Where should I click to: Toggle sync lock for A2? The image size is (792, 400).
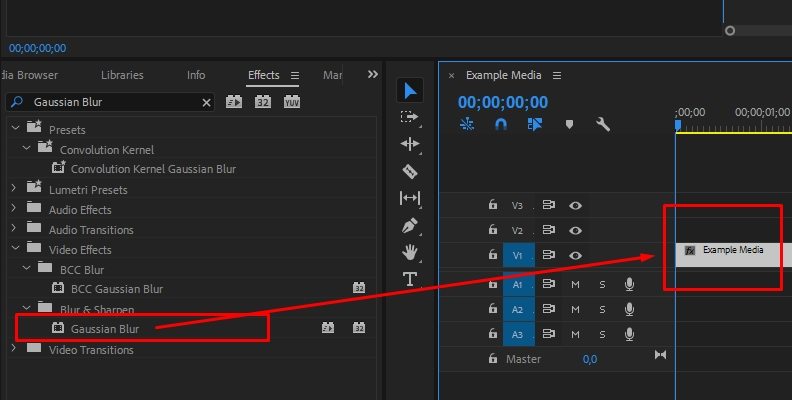click(x=549, y=309)
